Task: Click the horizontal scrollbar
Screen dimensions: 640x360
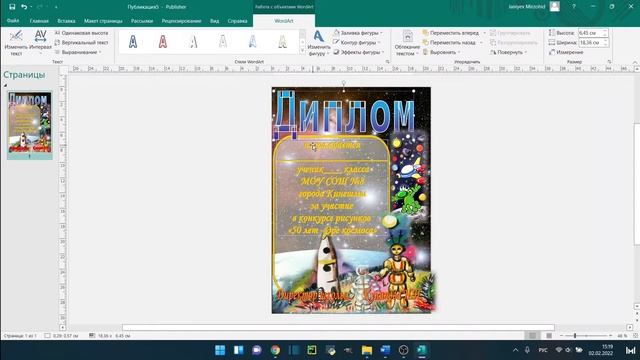Action: coord(338,327)
